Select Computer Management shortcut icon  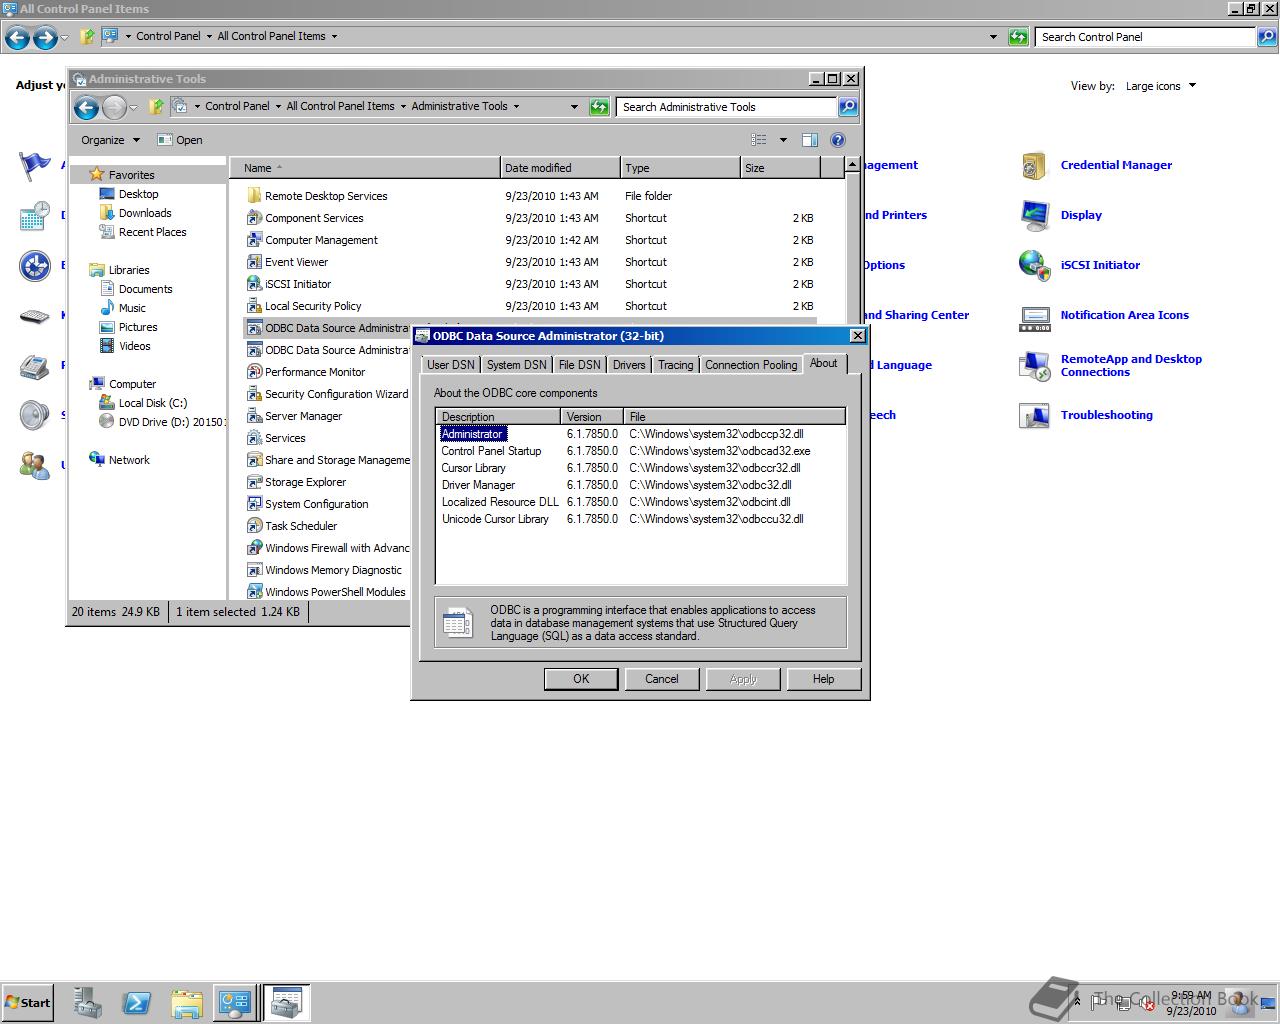[x=254, y=240]
